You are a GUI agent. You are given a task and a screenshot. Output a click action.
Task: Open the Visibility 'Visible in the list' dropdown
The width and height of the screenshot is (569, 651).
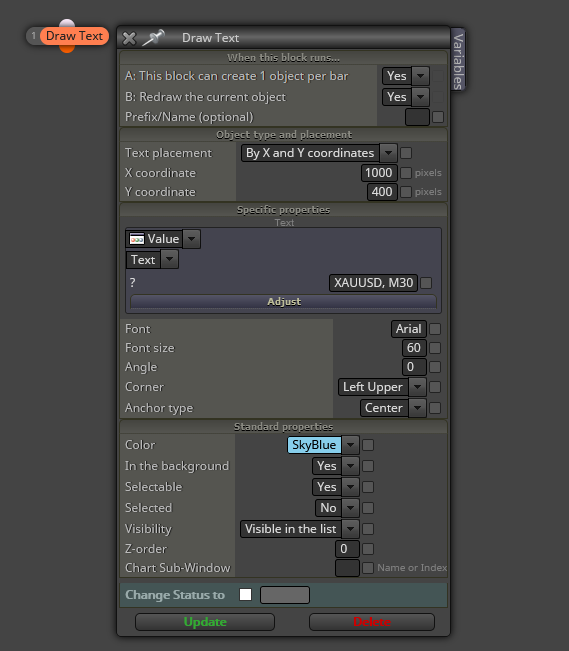point(300,529)
